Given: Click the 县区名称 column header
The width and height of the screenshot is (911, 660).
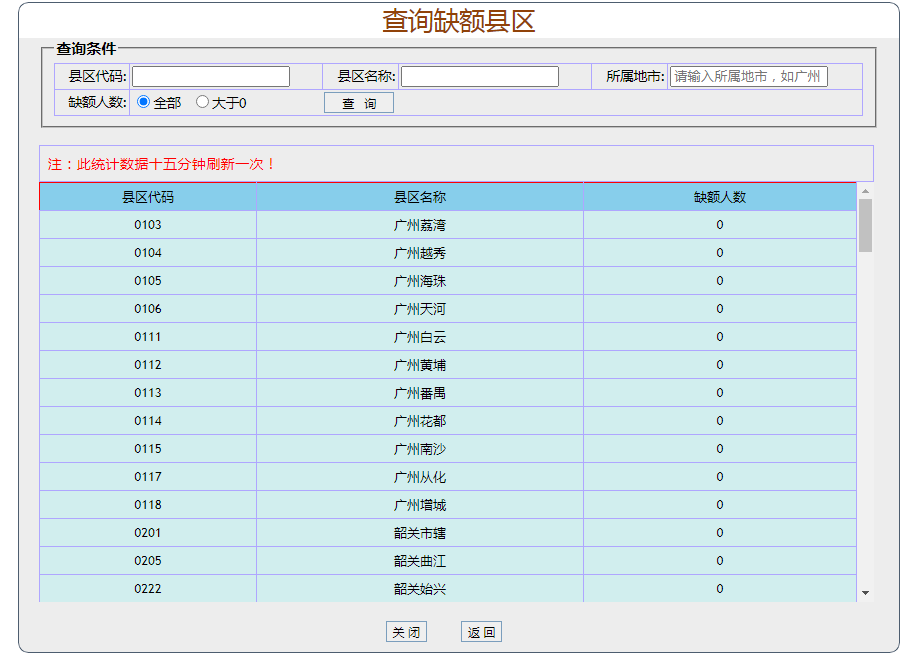Looking at the screenshot, I should [x=419, y=197].
